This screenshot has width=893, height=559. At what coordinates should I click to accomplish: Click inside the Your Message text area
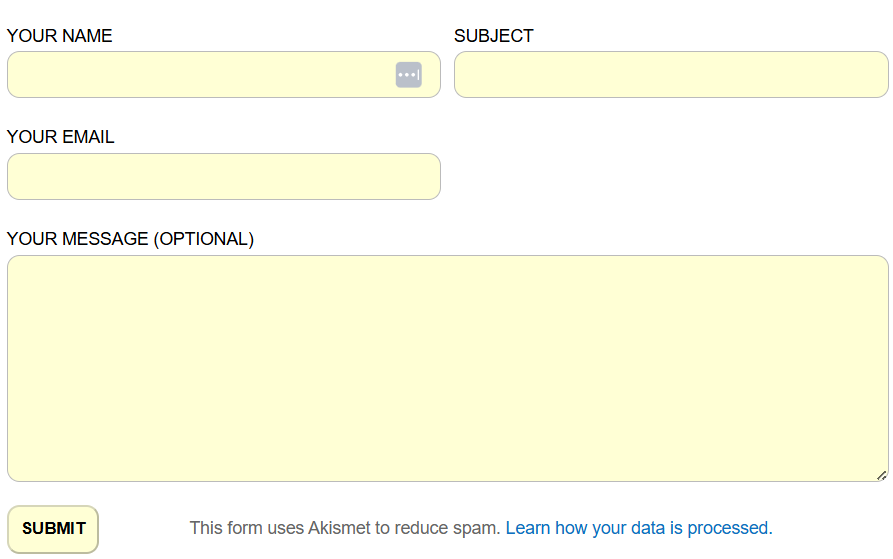point(447,368)
